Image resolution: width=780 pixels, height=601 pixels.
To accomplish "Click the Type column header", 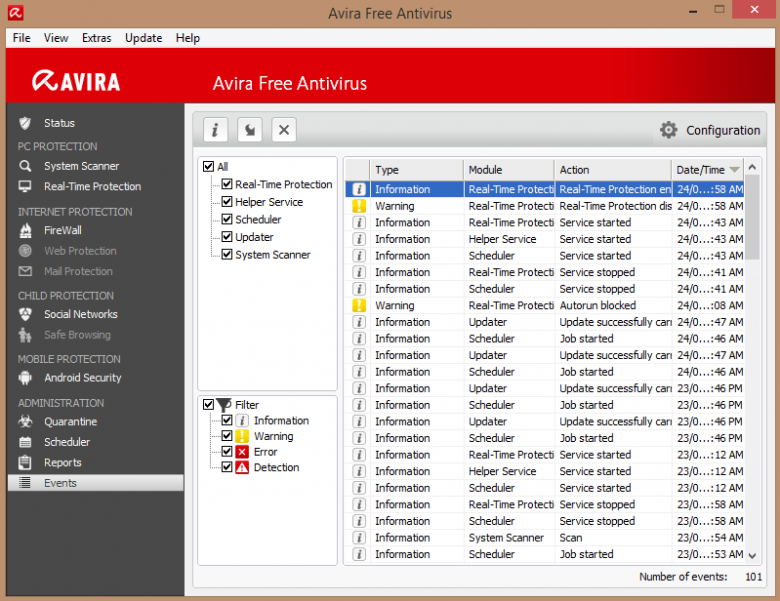I will [x=415, y=170].
